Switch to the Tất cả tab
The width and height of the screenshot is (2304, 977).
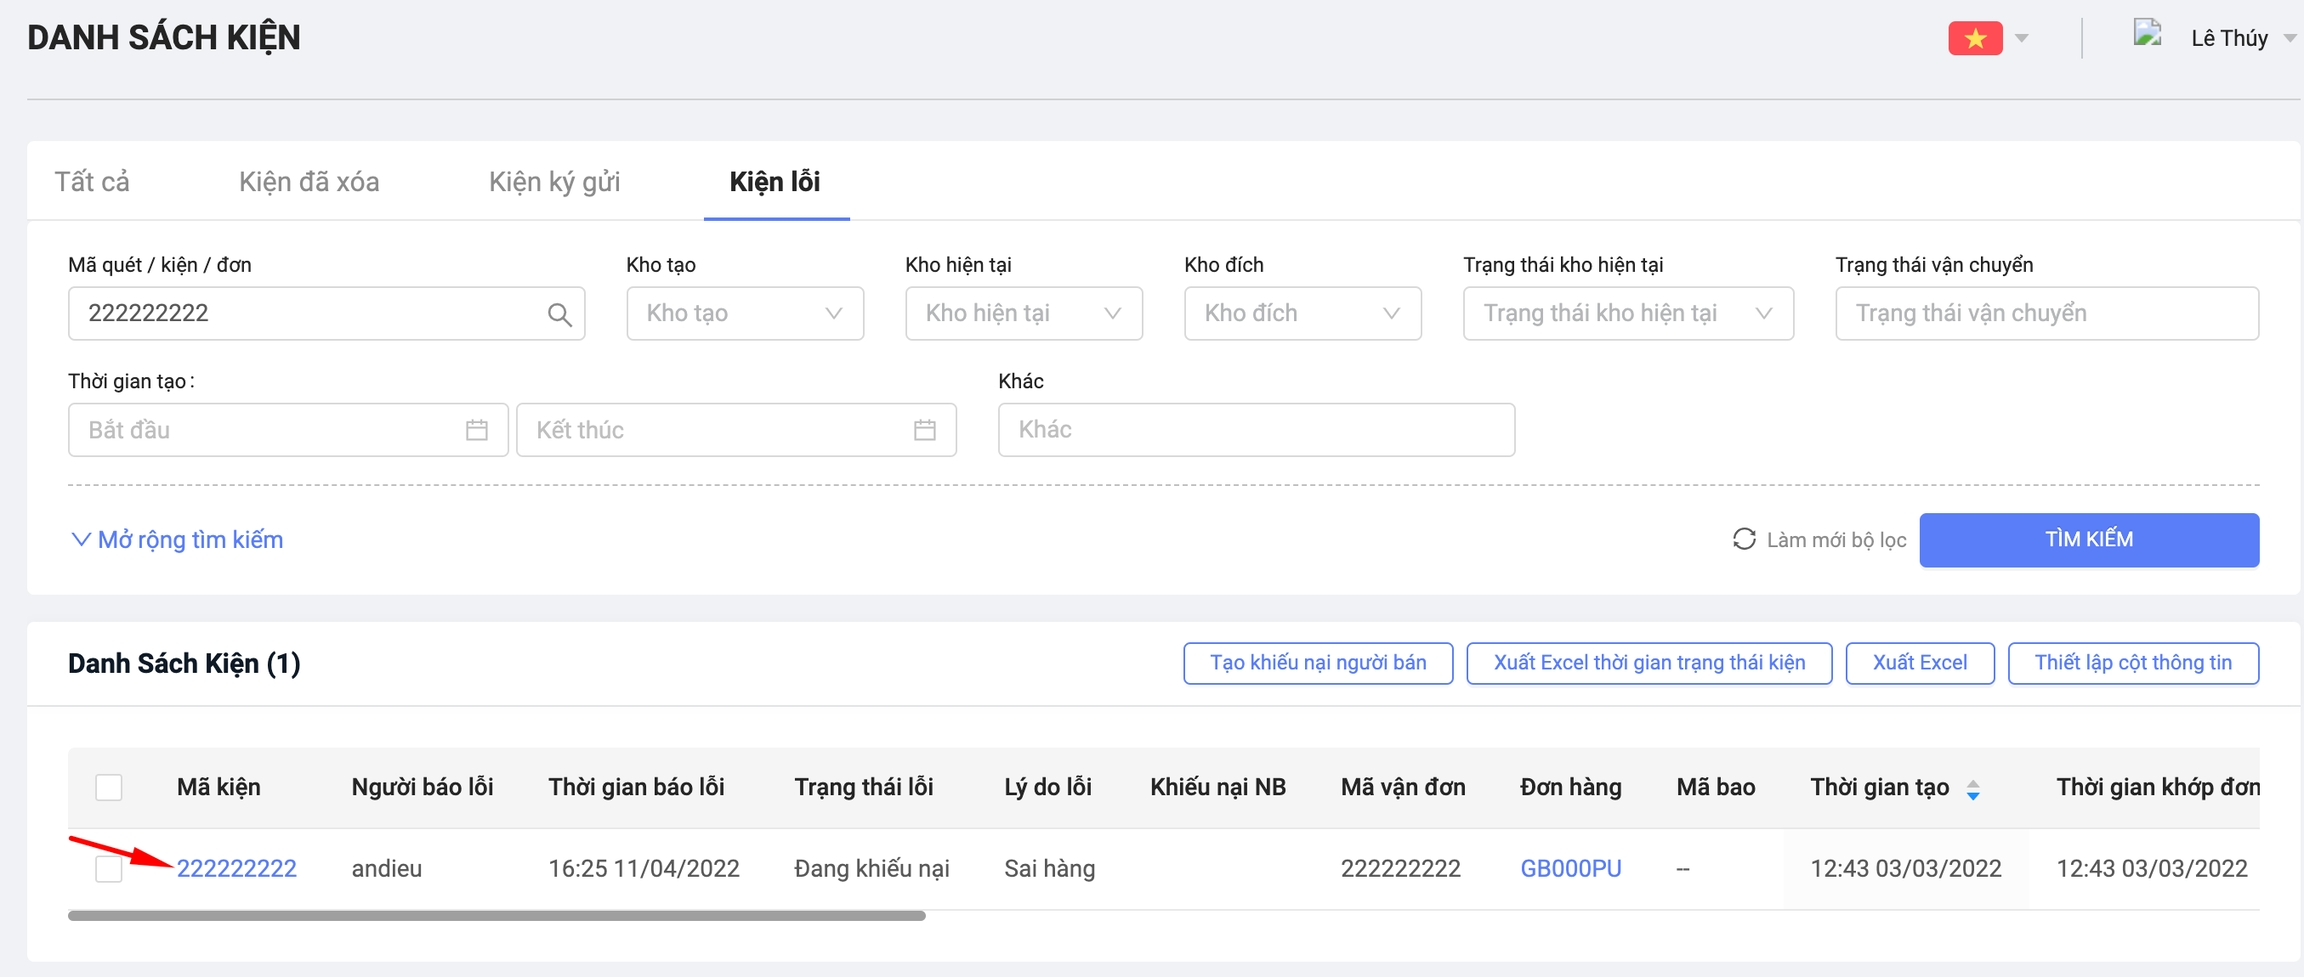[92, 182]
